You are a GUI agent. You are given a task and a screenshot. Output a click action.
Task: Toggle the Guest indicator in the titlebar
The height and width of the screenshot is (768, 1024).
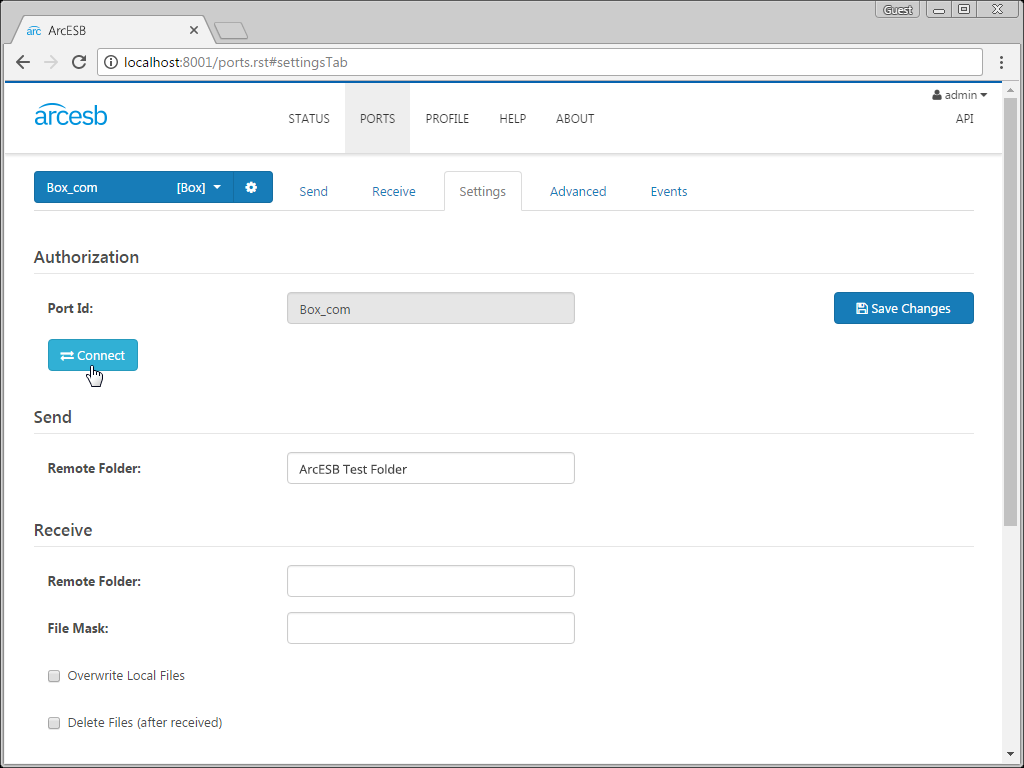(x=897, y=9)
